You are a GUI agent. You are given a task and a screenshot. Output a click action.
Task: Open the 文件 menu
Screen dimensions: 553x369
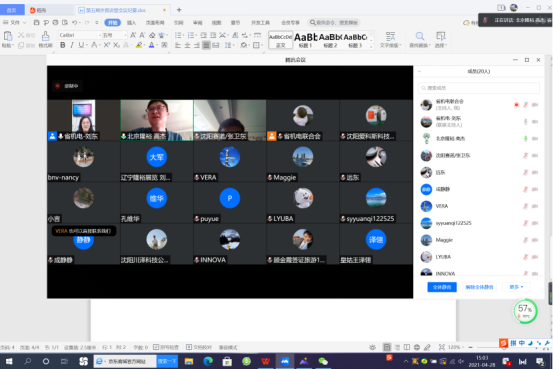tap(15, 23)
